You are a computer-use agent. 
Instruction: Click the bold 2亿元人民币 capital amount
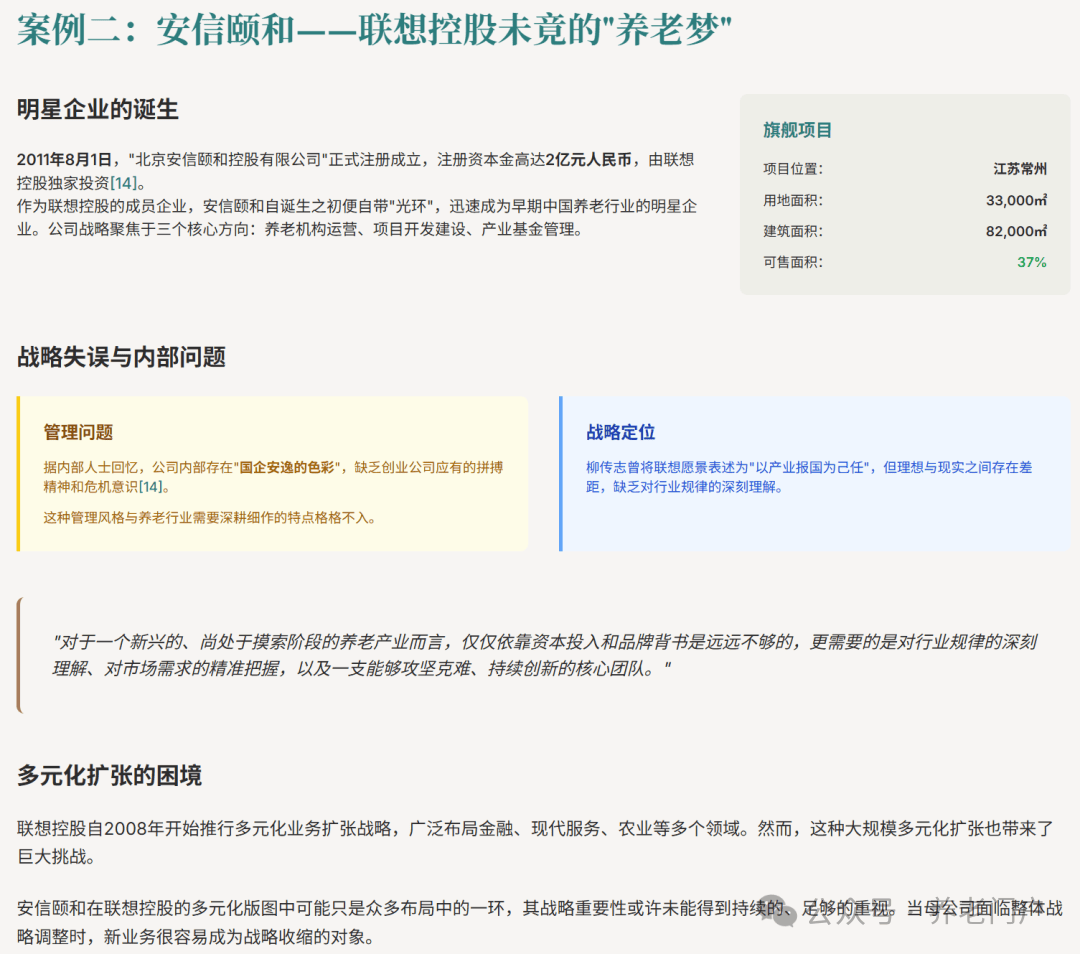pos(588,160)
